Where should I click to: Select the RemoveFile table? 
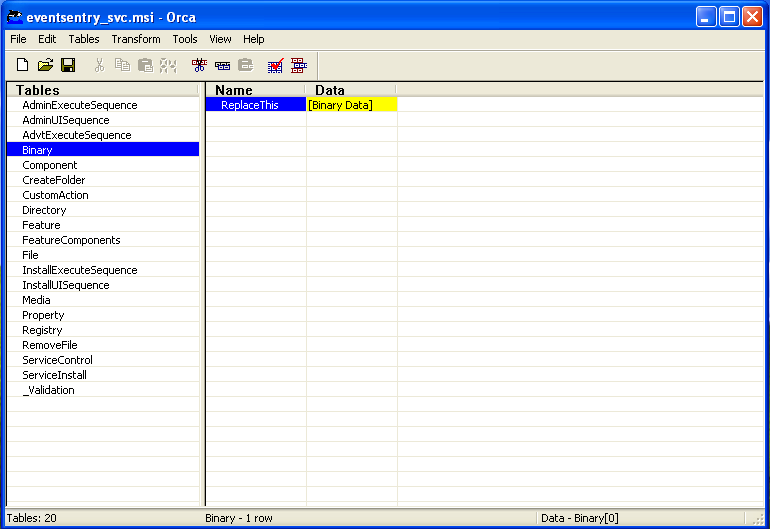(103, 345)
